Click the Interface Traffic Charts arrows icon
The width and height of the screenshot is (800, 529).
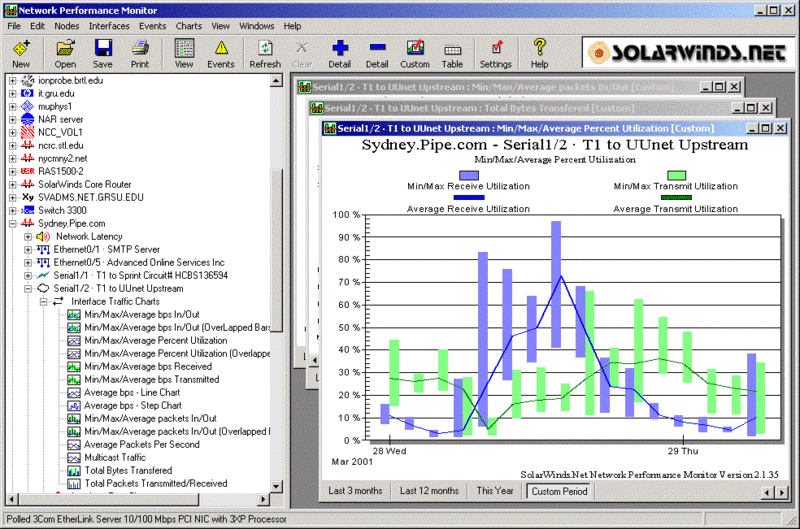[x=58, y=301]
